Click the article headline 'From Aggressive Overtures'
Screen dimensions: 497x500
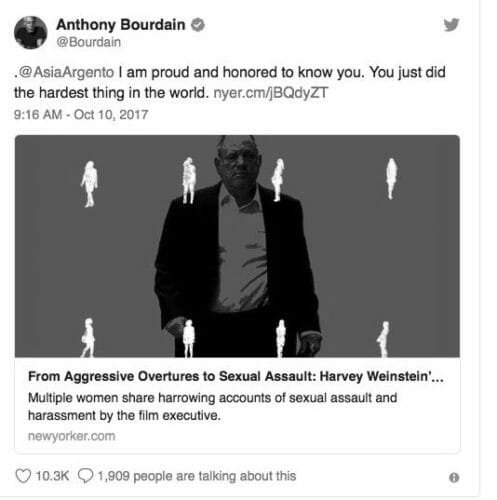point(236,376)
